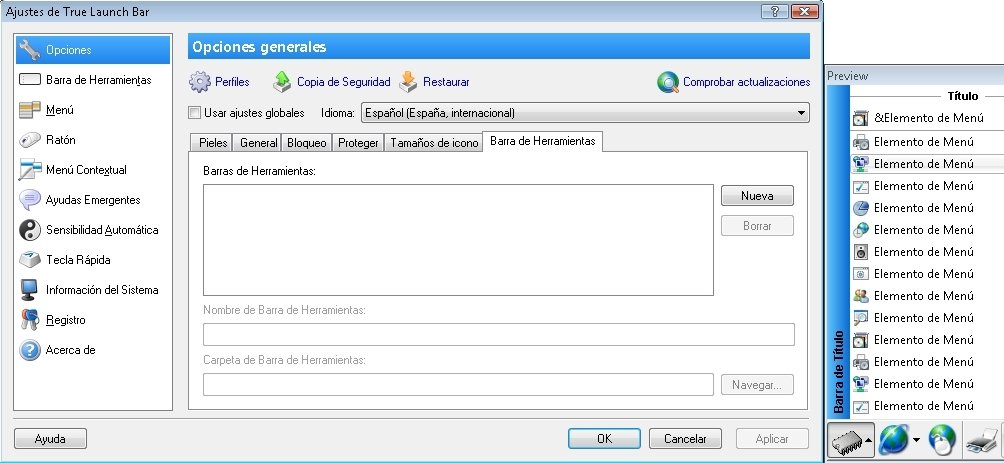The width and height of the screenshot is (1004, 463).
Task: Click the Restaurar restore icon
Action: (x=408, y=82)
